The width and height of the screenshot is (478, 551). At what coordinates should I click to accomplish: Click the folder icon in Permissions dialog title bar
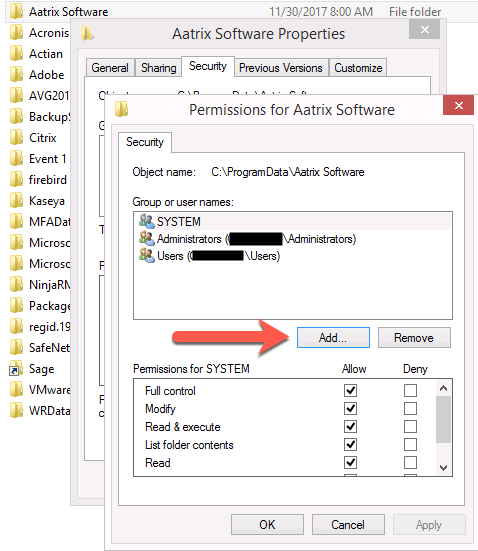coord(122,109)
